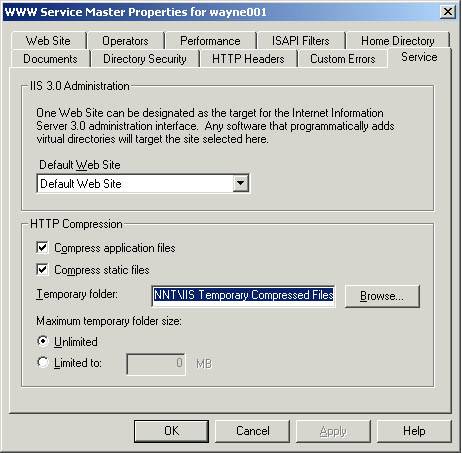462x453 pixels.
Task: Select the Custom Errors tab
Action: point(343,59)
